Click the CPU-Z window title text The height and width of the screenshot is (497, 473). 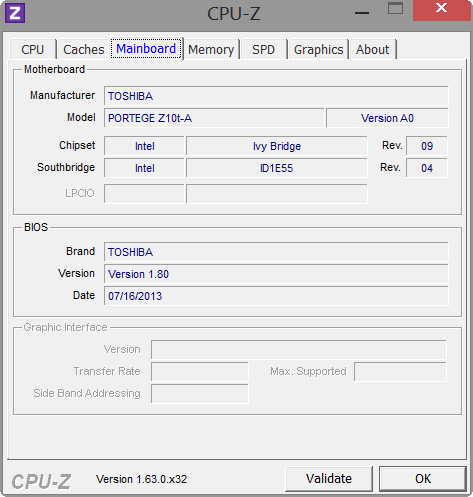point(234,14)
